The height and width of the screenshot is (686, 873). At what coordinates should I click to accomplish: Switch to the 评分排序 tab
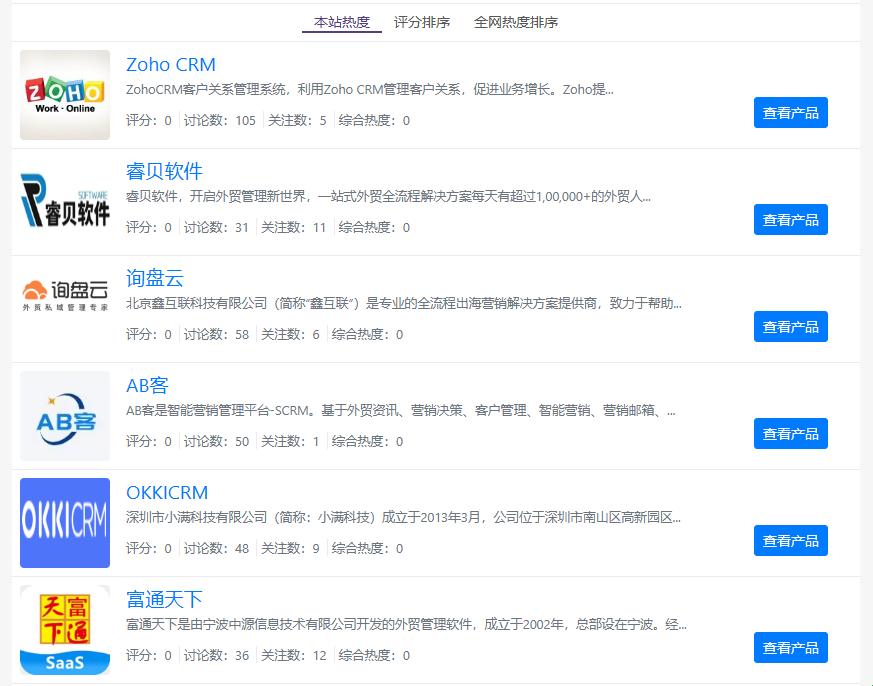point(421,22)
